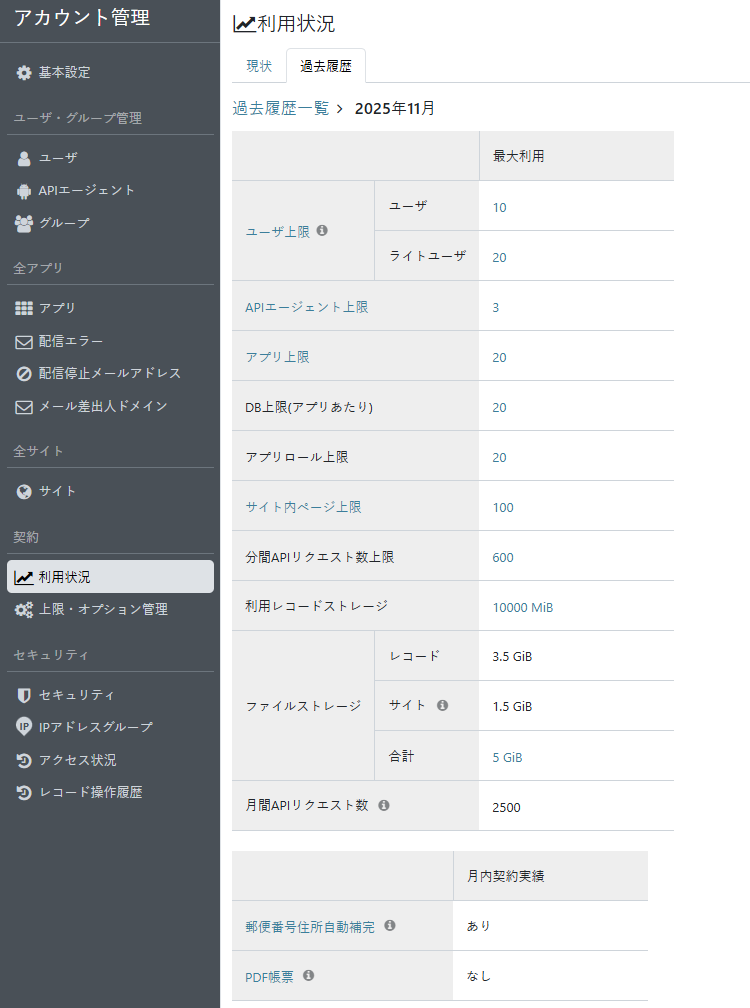
Task: Switch to the 現状 tab
Action: coord(259,66)
